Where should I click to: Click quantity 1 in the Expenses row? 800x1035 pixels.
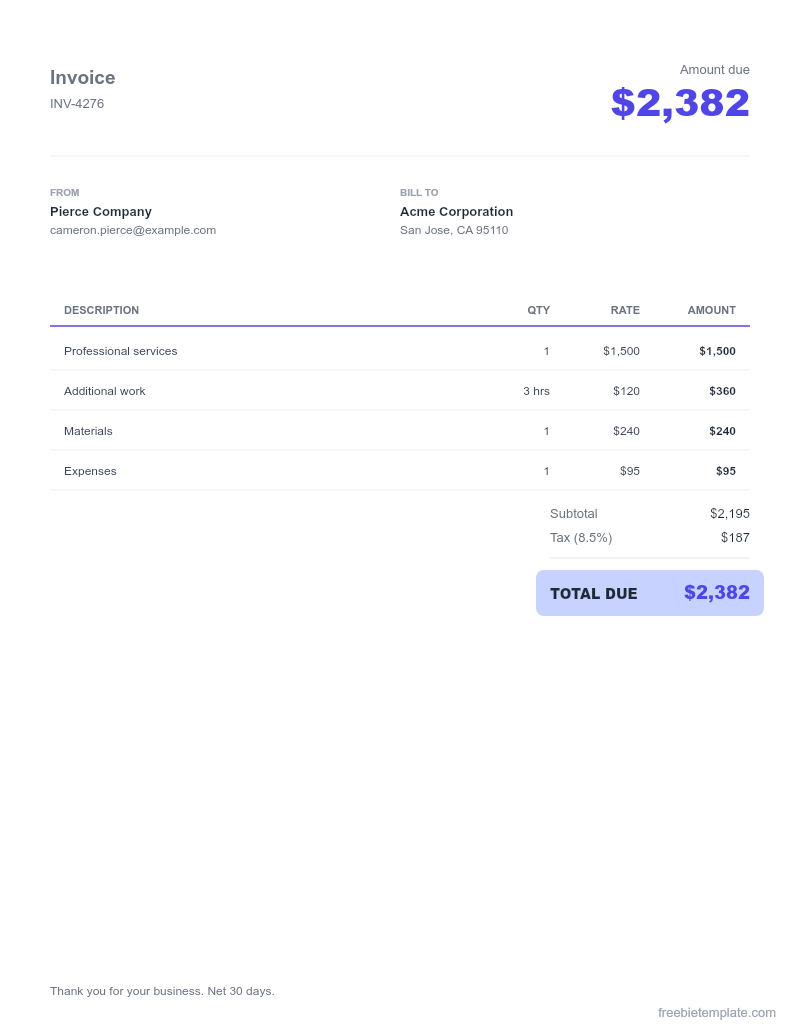tap(547, 471)
